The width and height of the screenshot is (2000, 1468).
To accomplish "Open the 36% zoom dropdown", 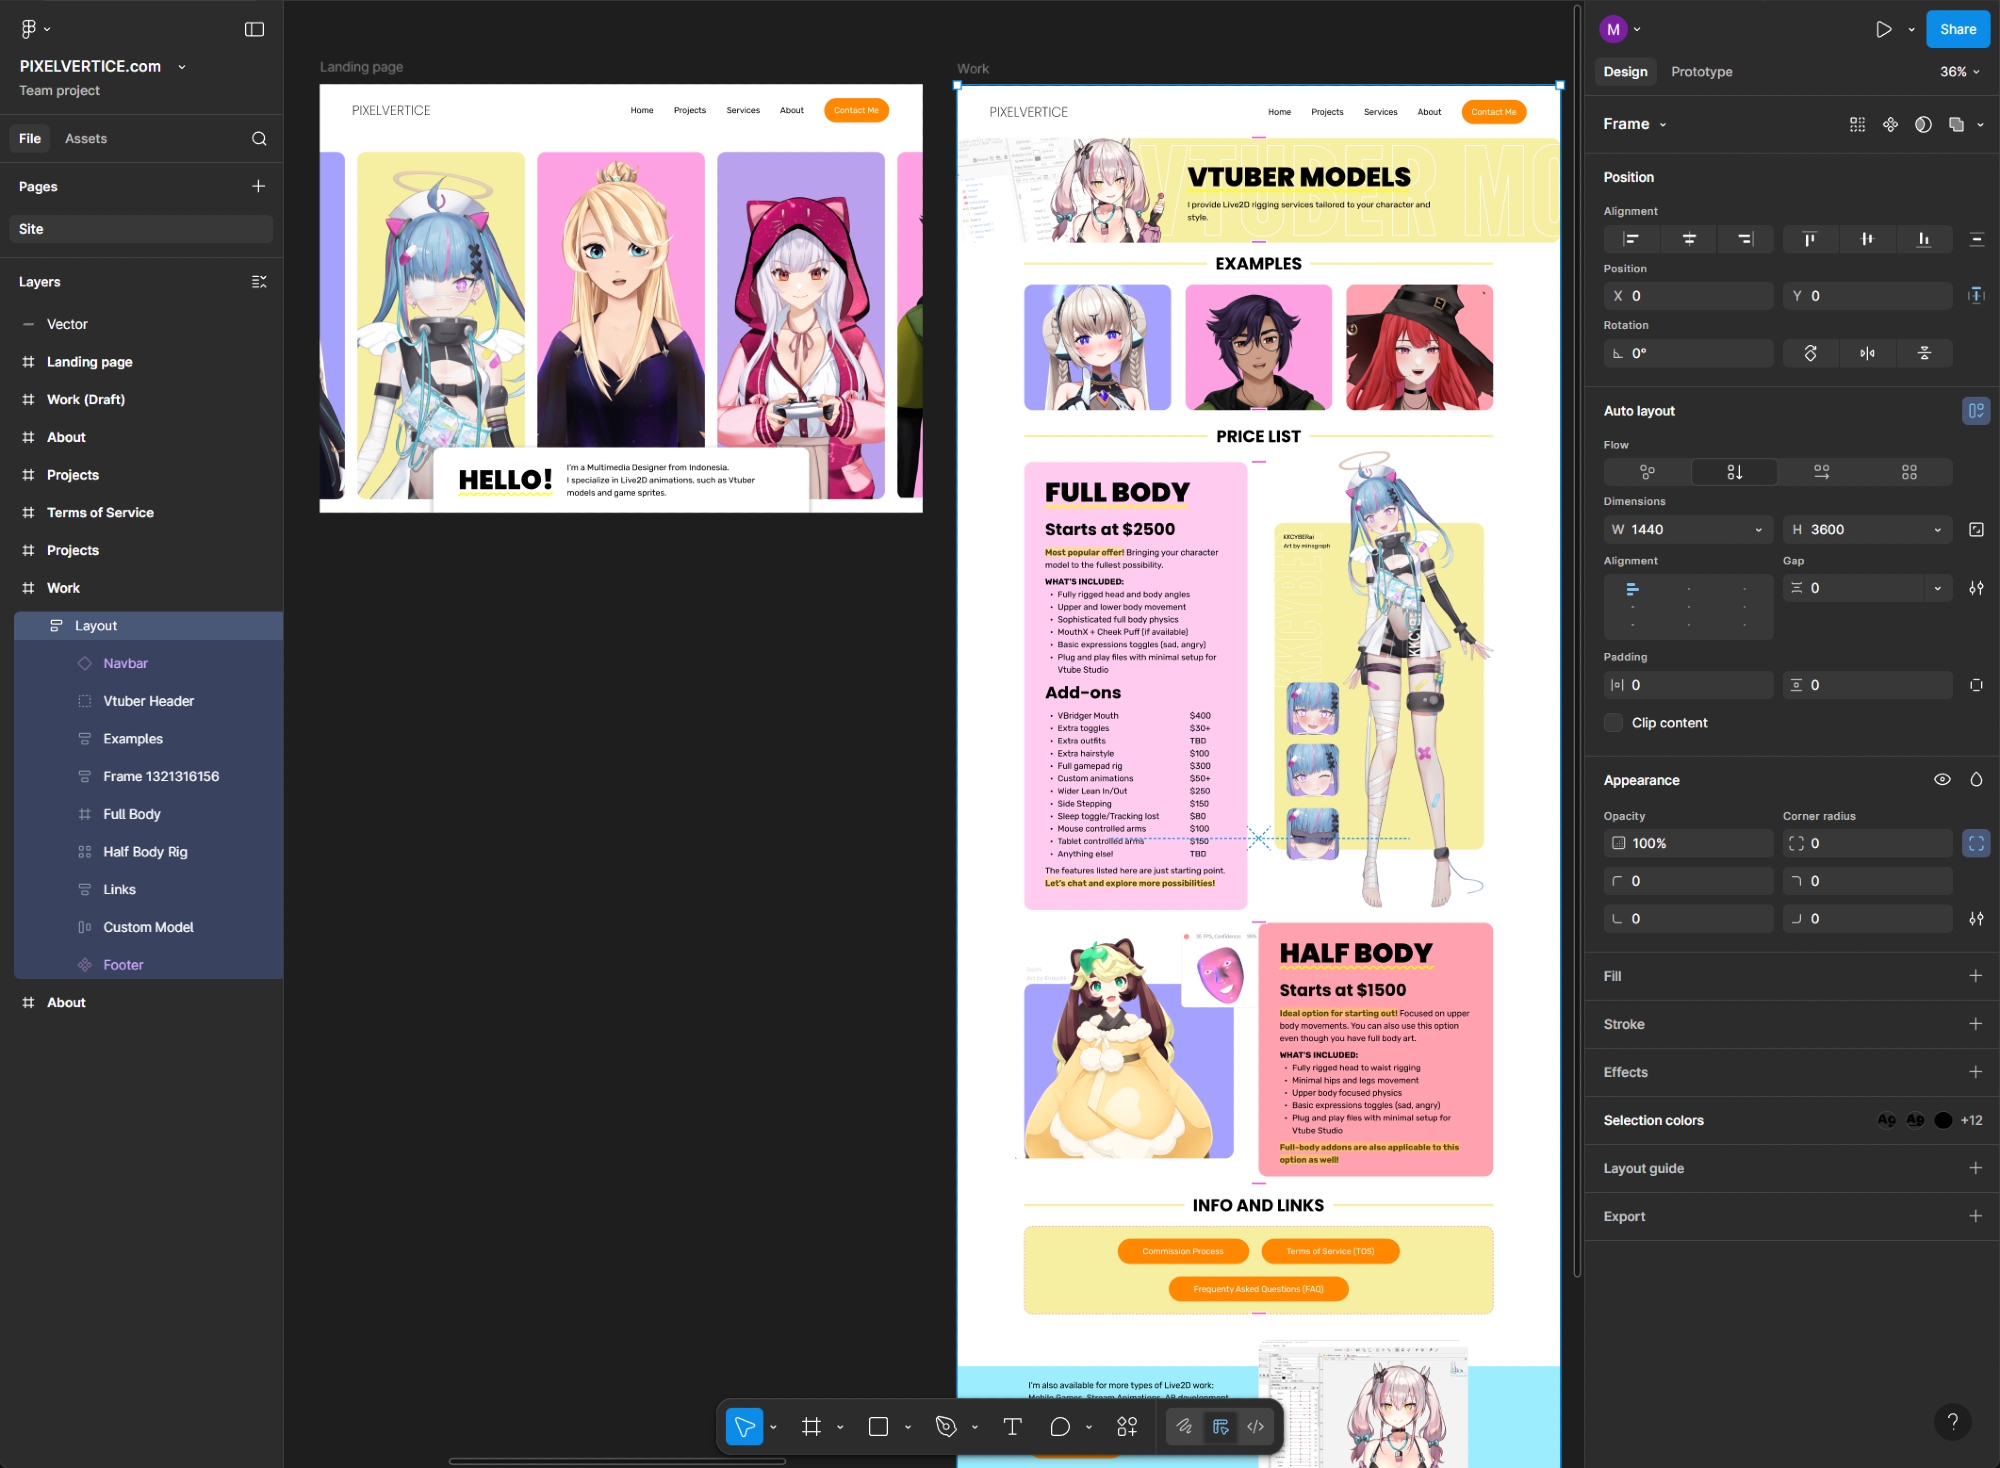I will (1960, 72).
